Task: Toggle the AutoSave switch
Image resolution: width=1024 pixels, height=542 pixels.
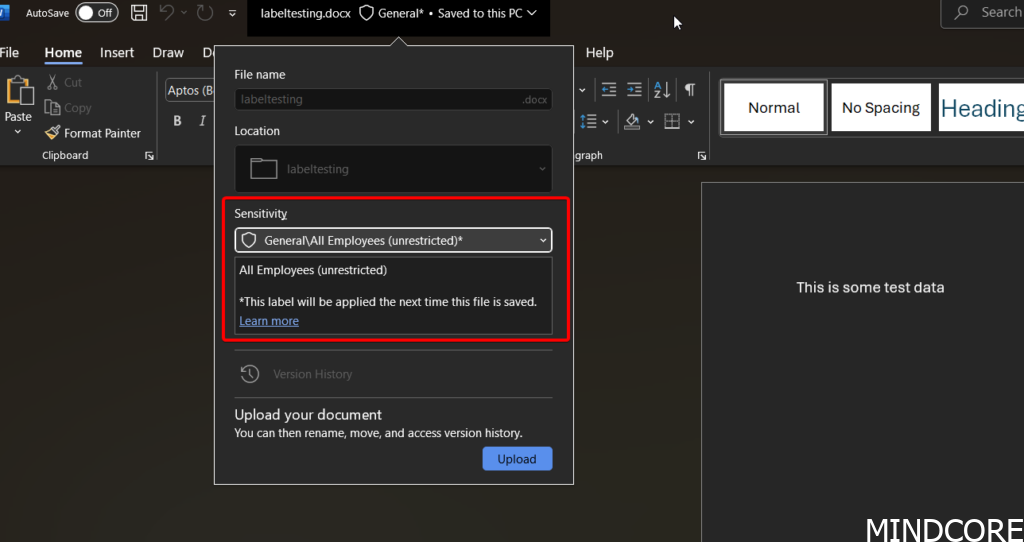Action: point(96,13)
